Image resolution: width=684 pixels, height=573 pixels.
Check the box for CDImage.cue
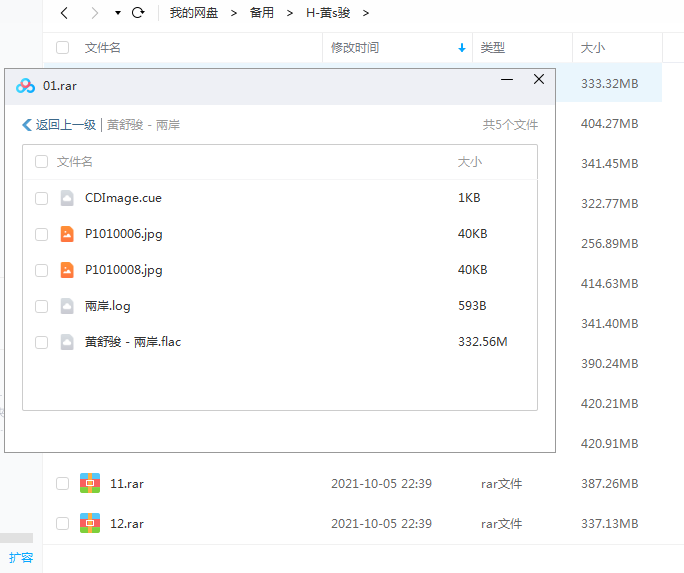click(x=41, y=198)
